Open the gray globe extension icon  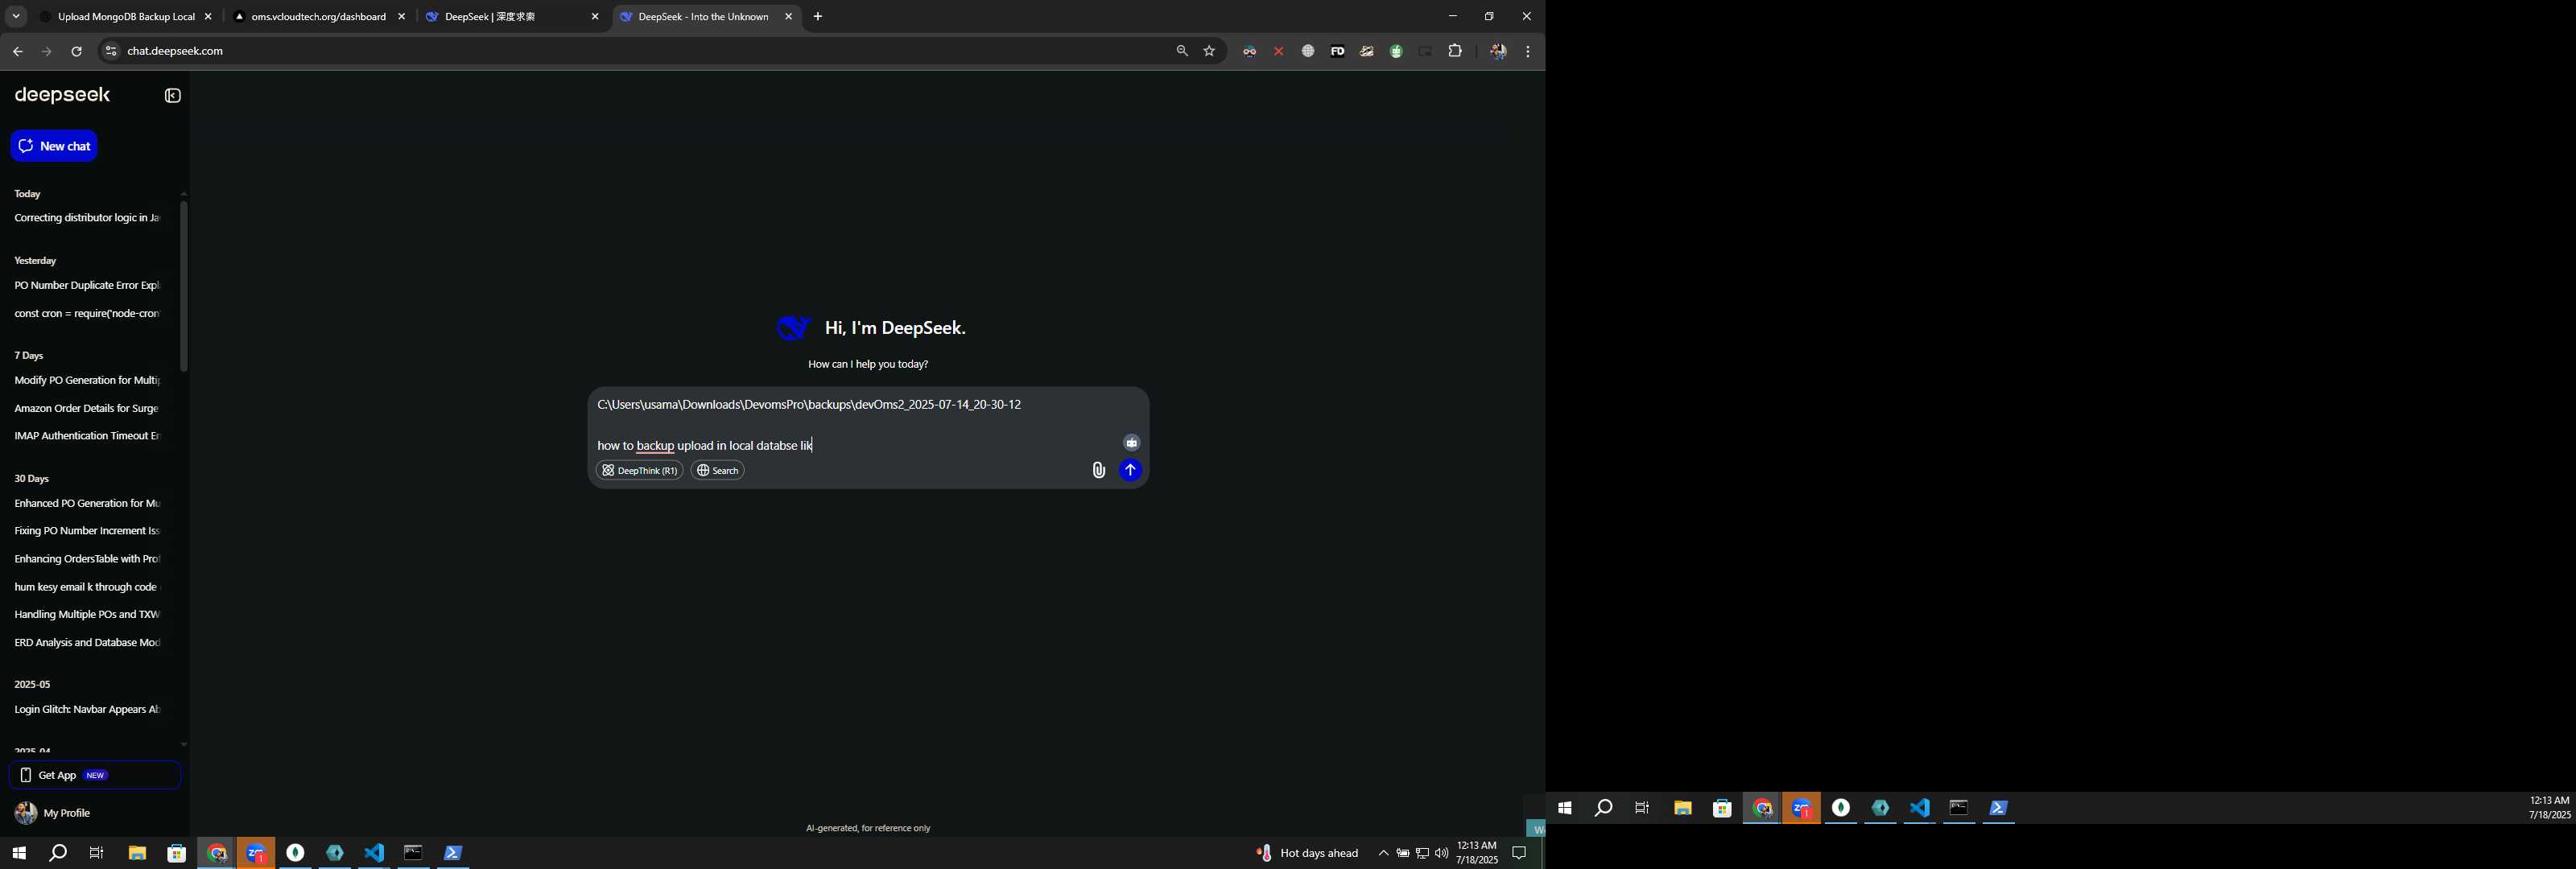coord(1308,51)
